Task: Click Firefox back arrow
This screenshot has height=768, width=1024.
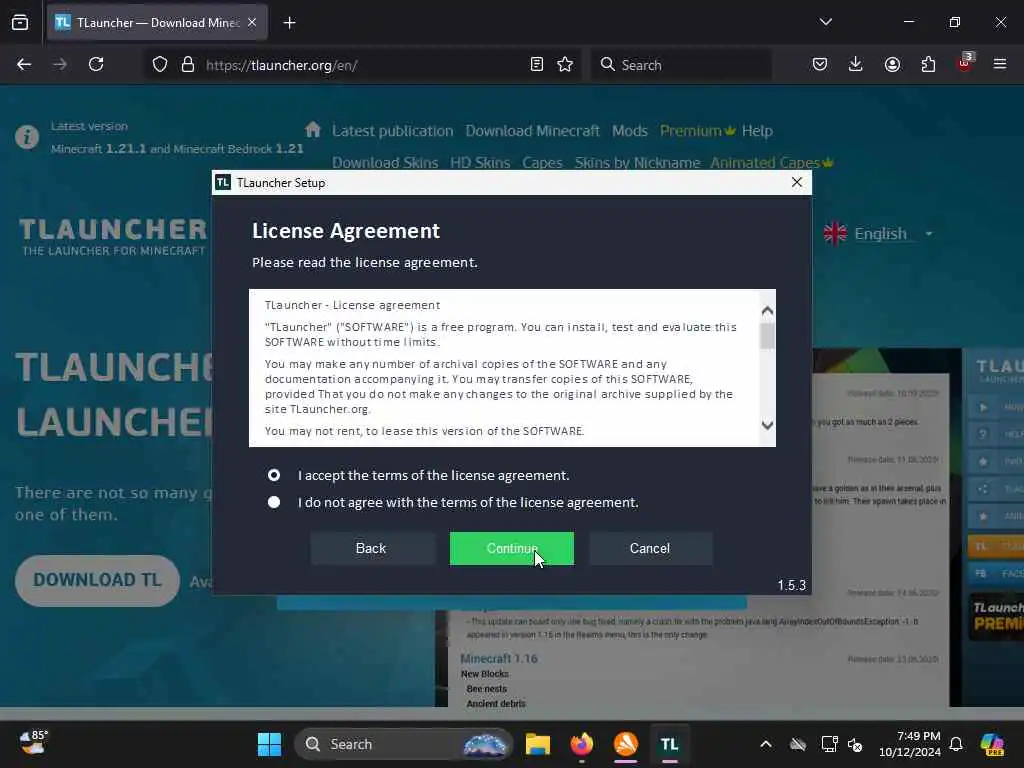Action: (x=24, y=64)
